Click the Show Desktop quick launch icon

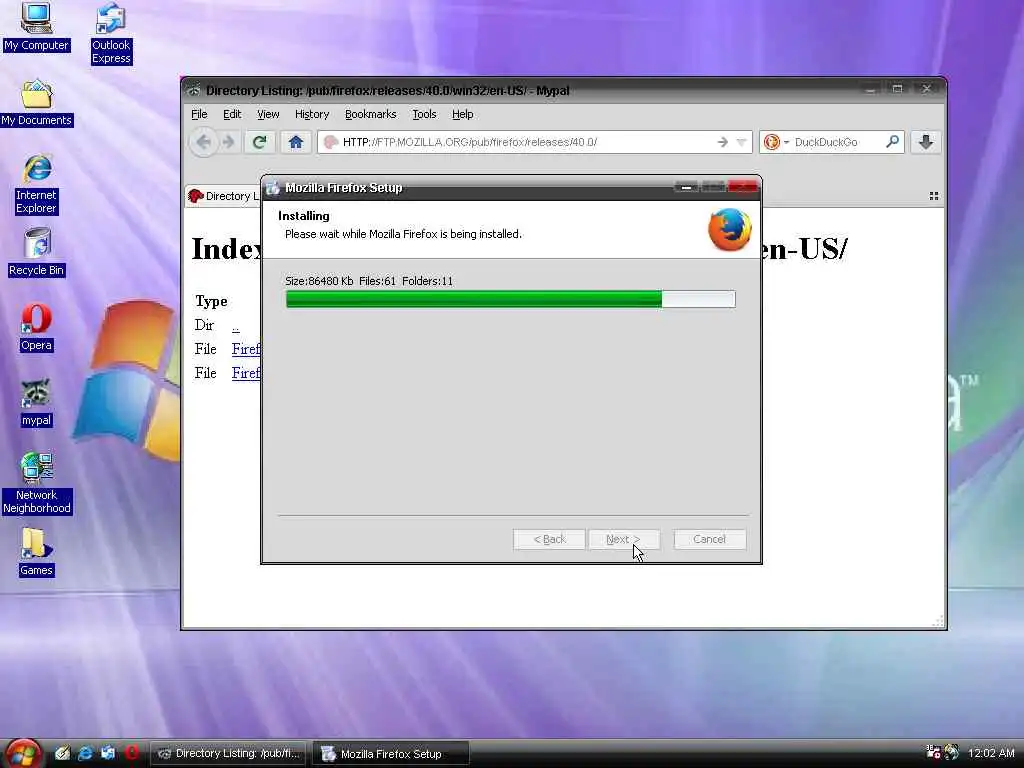point(62,754)
